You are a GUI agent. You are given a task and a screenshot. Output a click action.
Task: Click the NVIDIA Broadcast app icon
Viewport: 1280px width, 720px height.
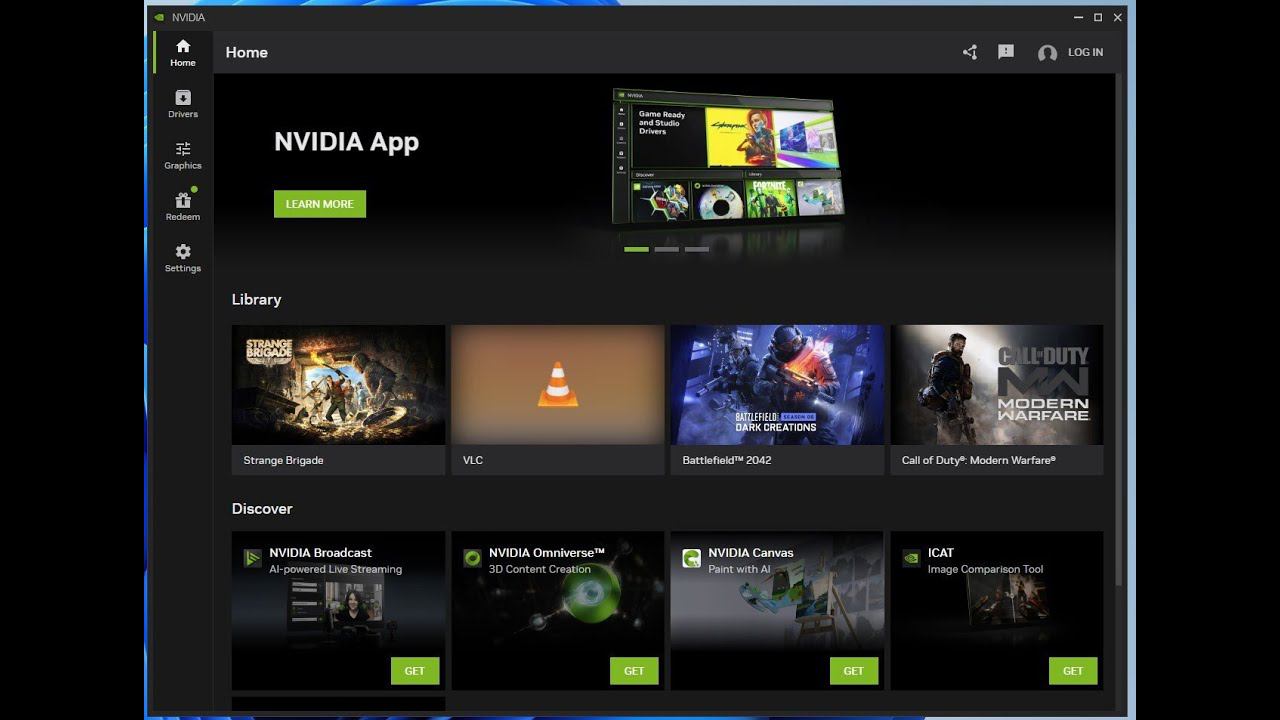(x=253, y=558)
